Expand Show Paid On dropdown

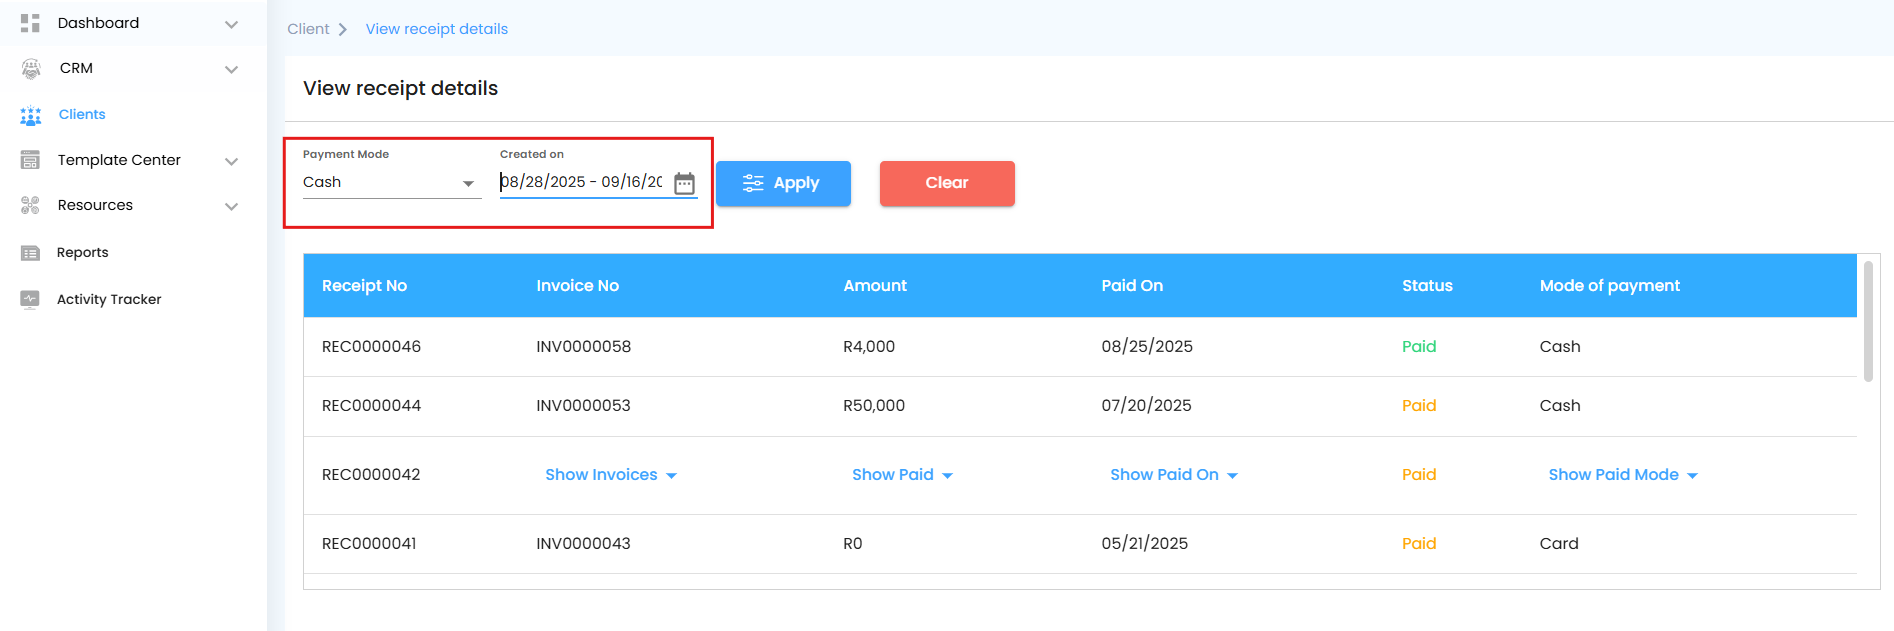pos(1174,475)
